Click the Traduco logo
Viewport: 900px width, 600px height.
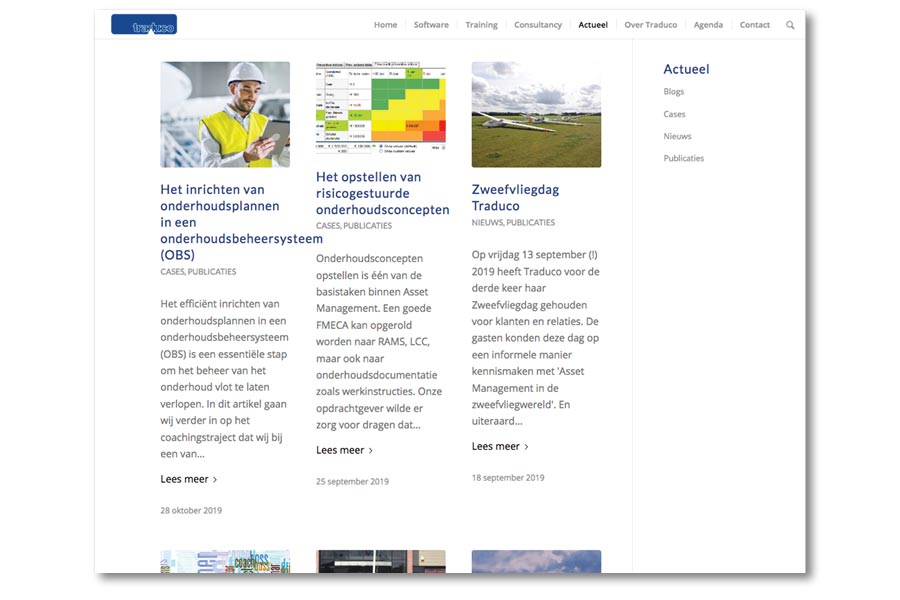(144, 25)
